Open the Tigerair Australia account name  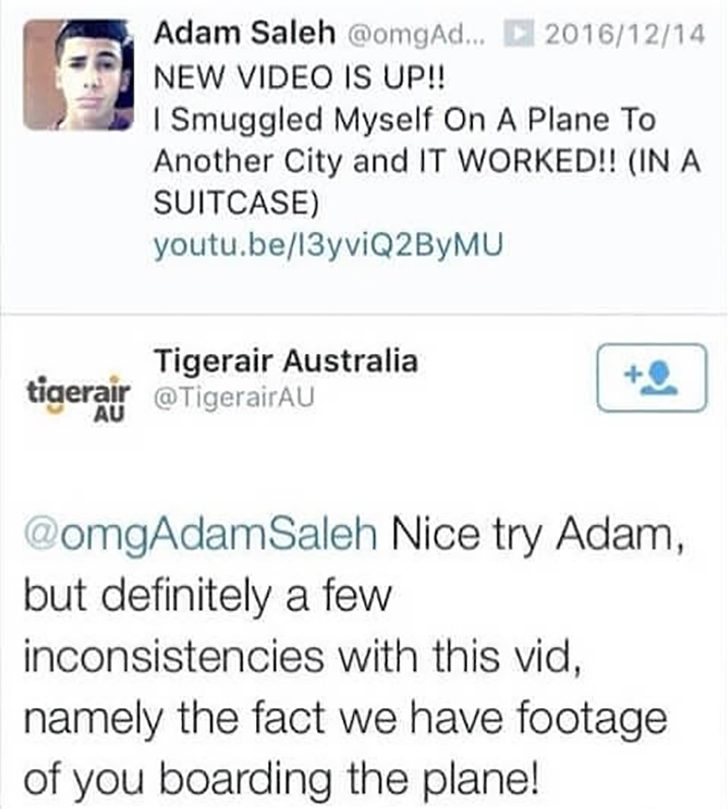click(x=286, y=361)
